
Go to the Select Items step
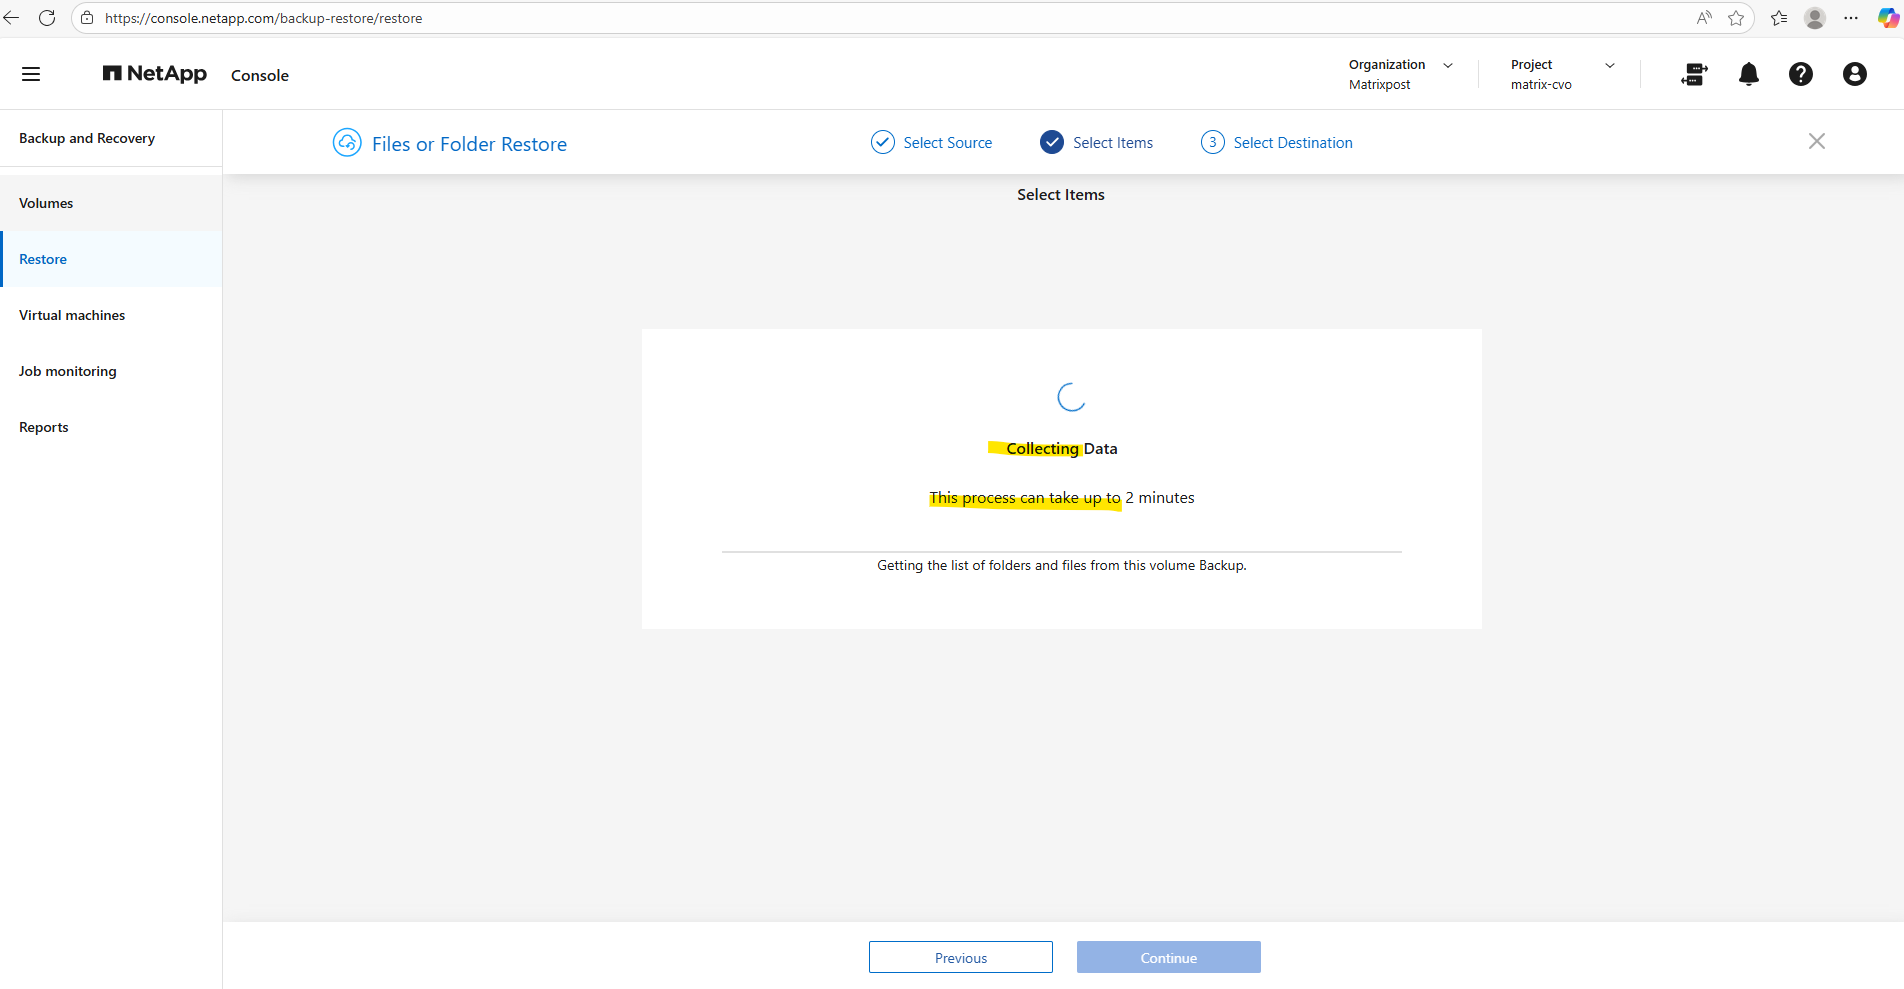pos(1113,143)
